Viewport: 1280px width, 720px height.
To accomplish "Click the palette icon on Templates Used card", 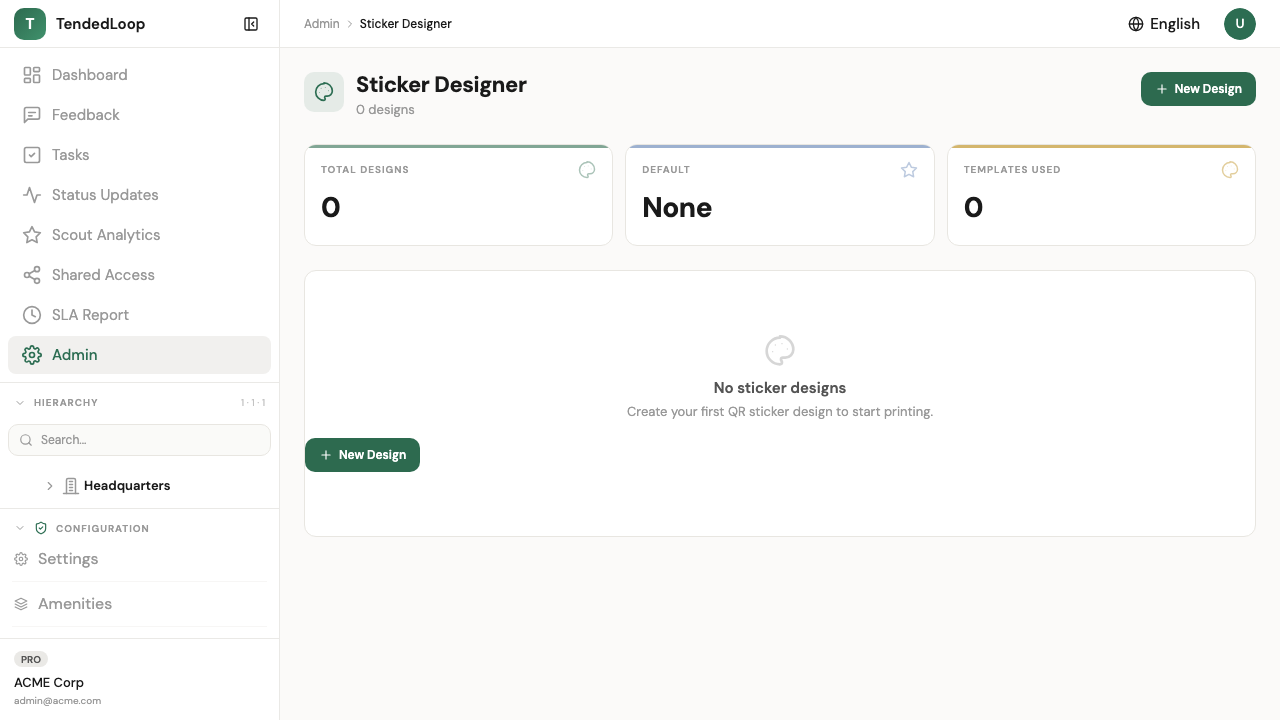I will (1230, 170).
